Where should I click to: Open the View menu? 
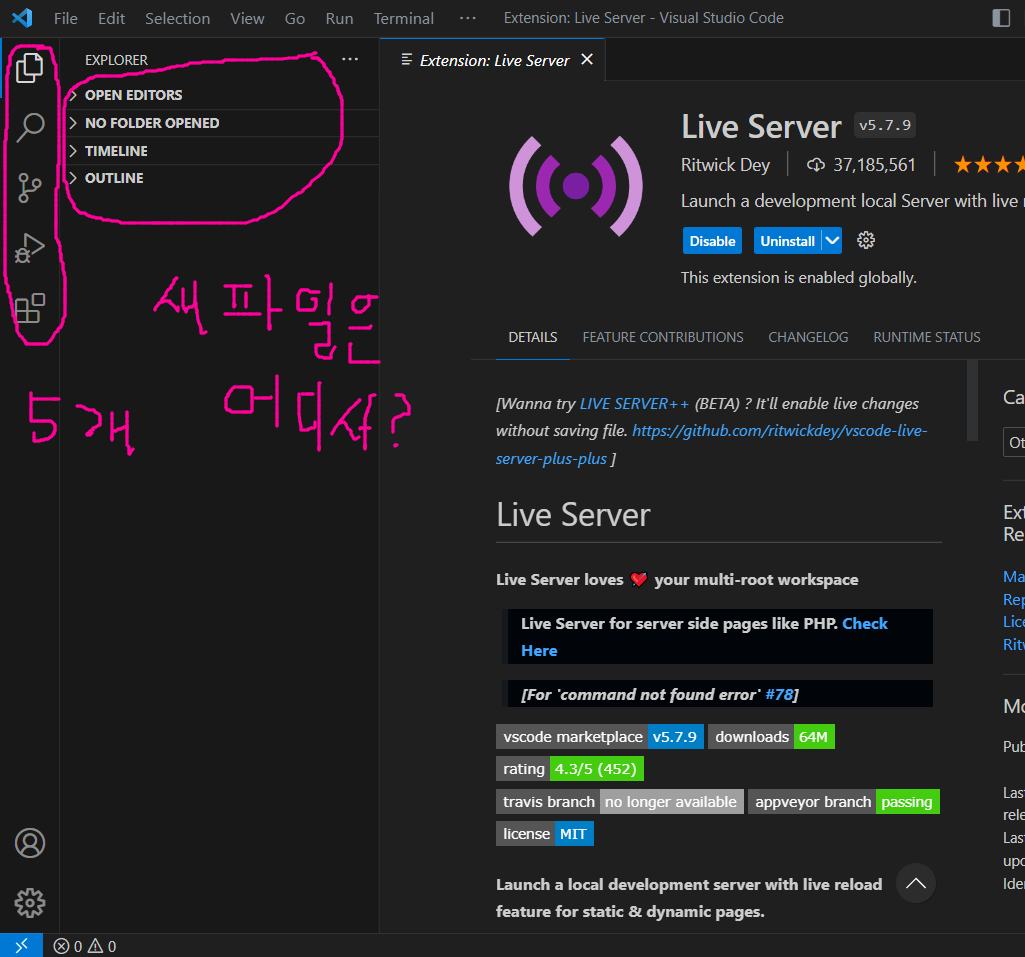[247, 18]
